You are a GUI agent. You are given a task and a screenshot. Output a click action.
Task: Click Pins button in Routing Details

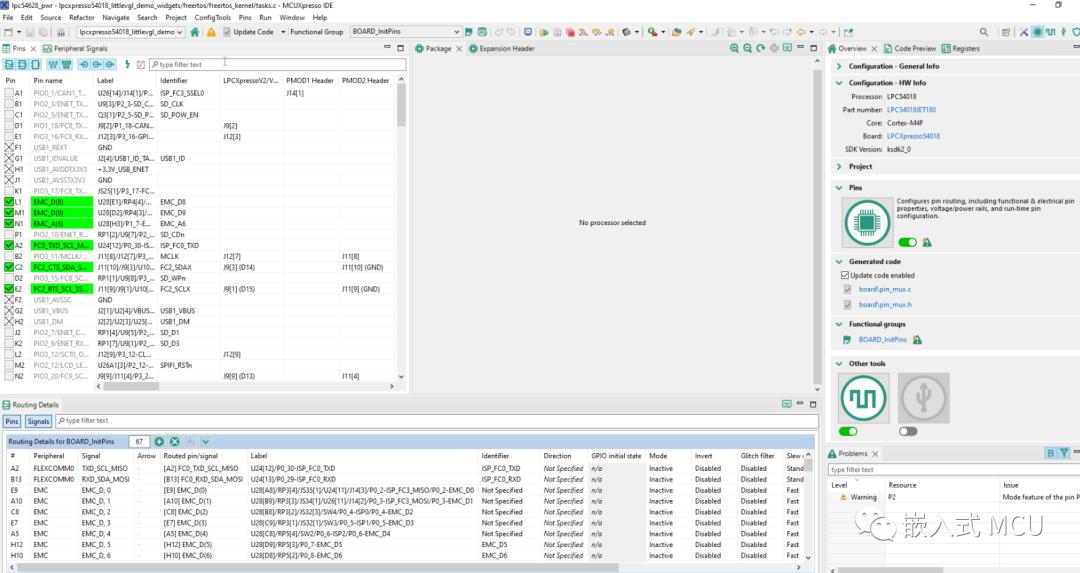click(12, 421)
